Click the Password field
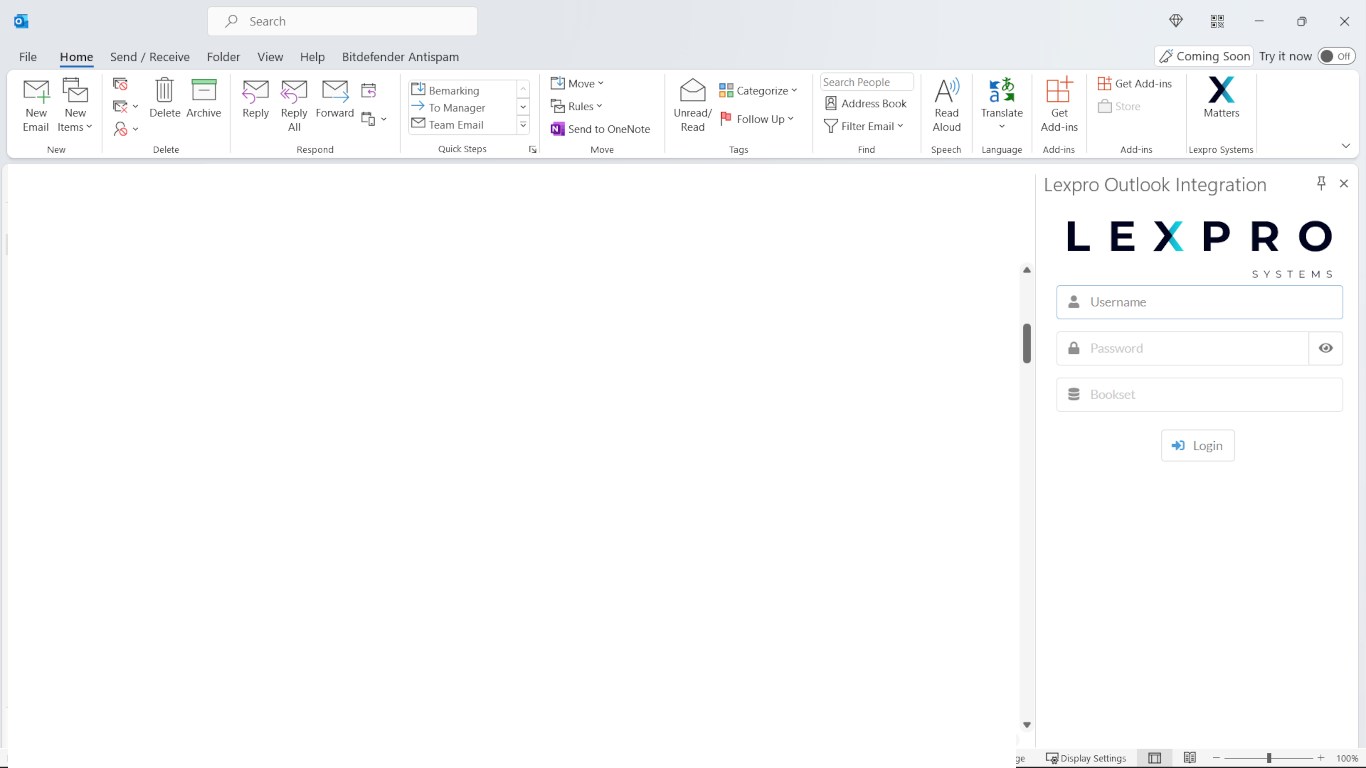Viewport: 1366px width, 768px height. [x=1182, y=348]
